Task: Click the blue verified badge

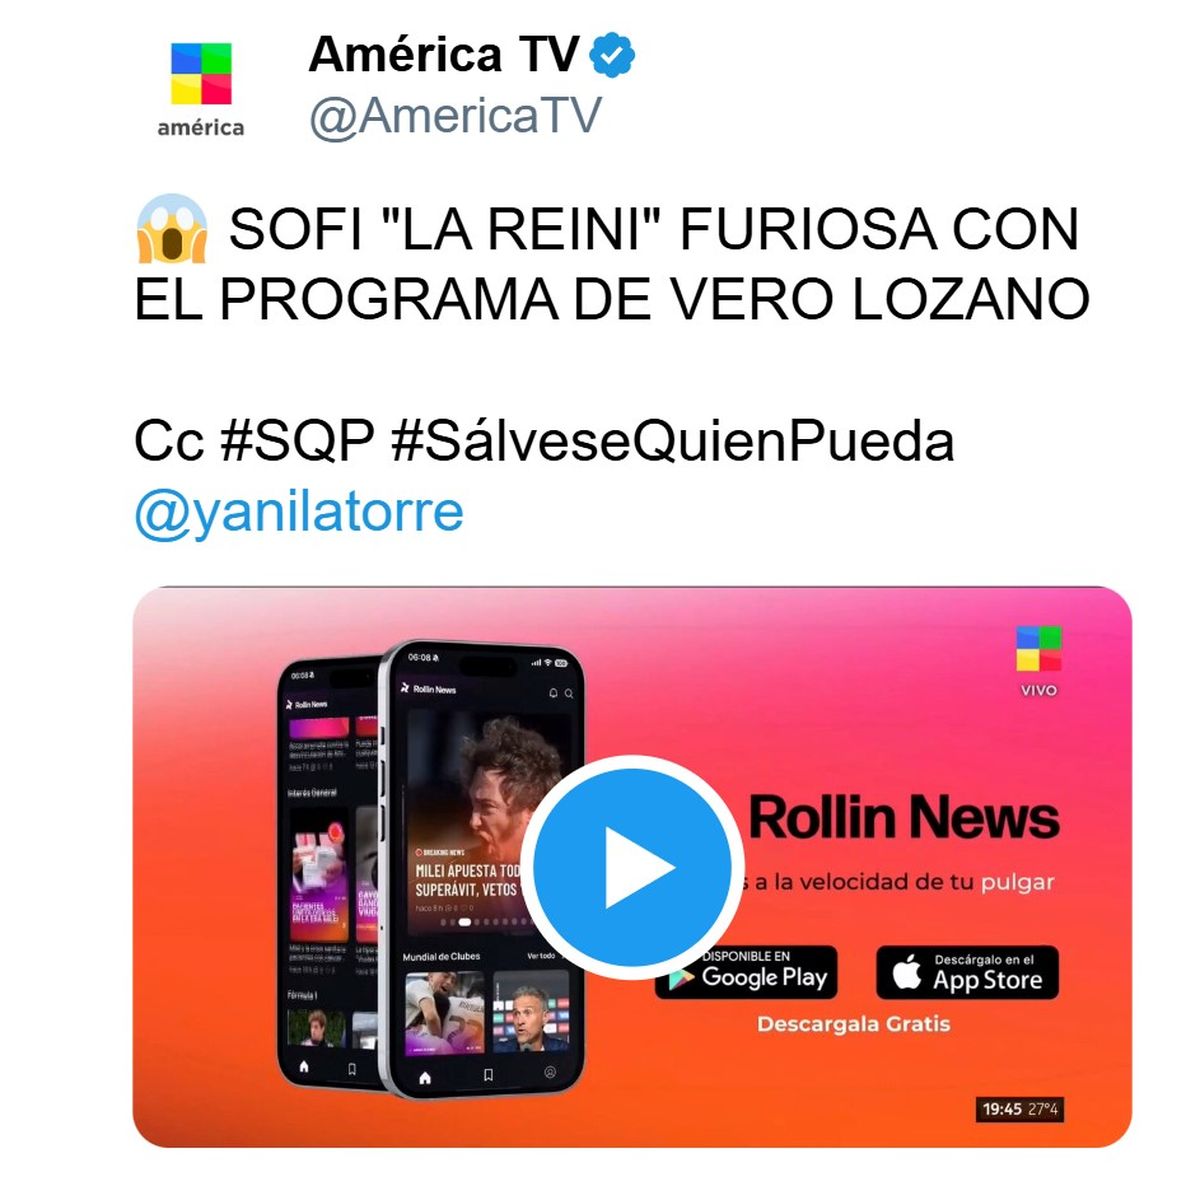Action: pos(612,55)
